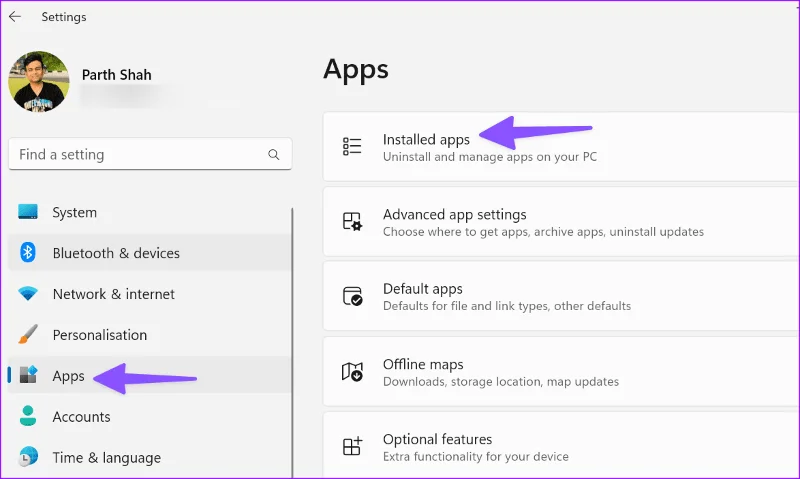Click the Apps page heading
The image size is (800, 479).
[x=356, y=70]
